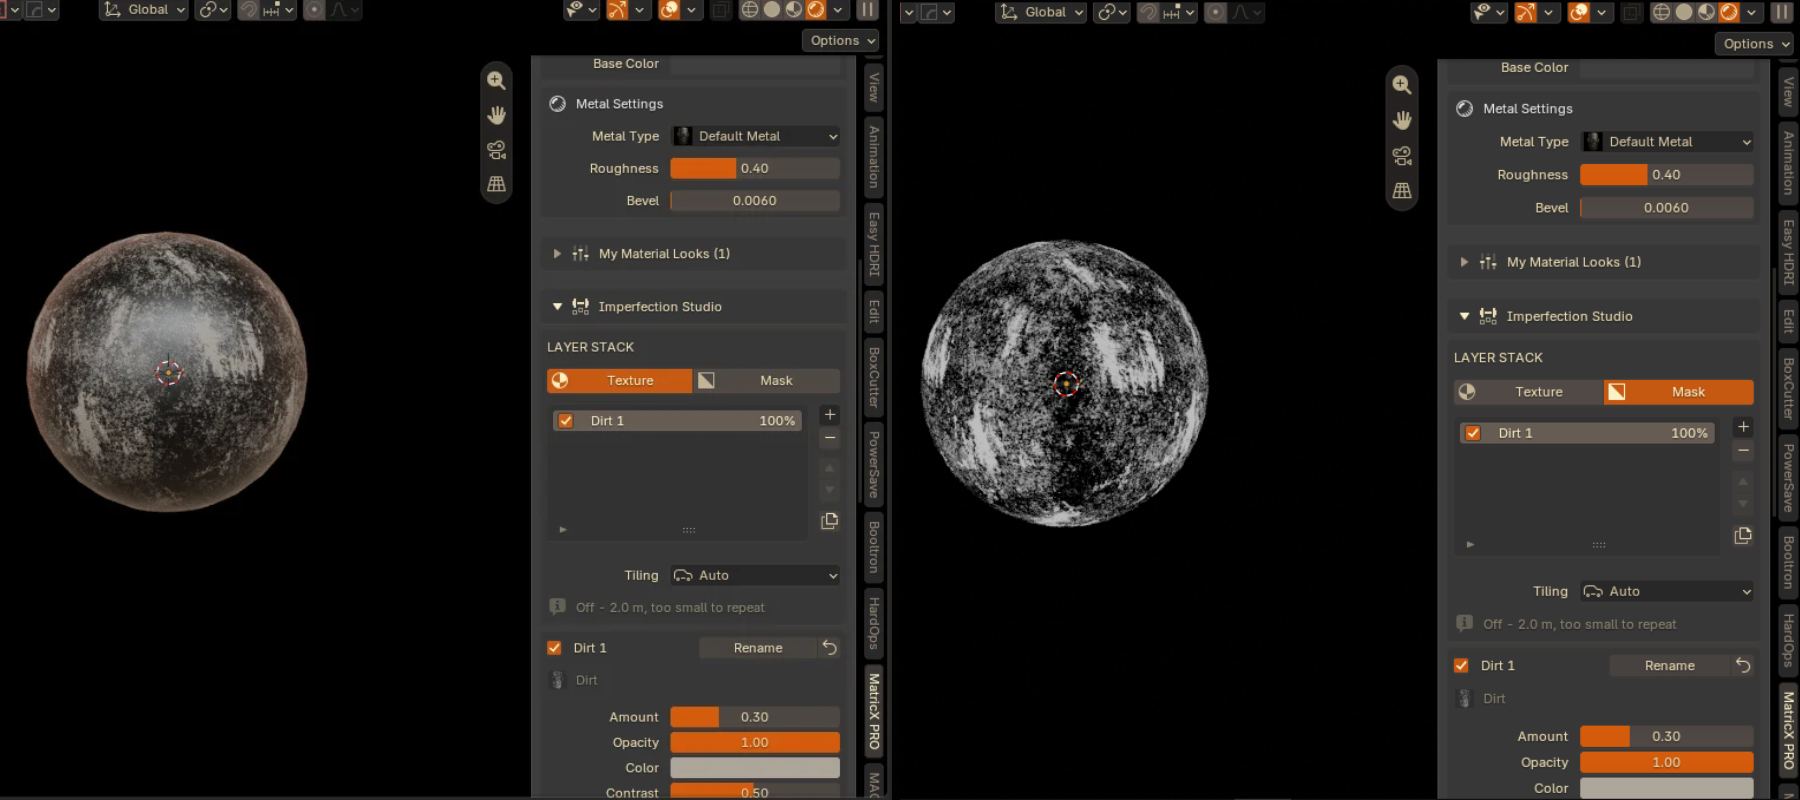Select solid shading in the right viewport header

pyautogui.click(x=1684, y=12)
